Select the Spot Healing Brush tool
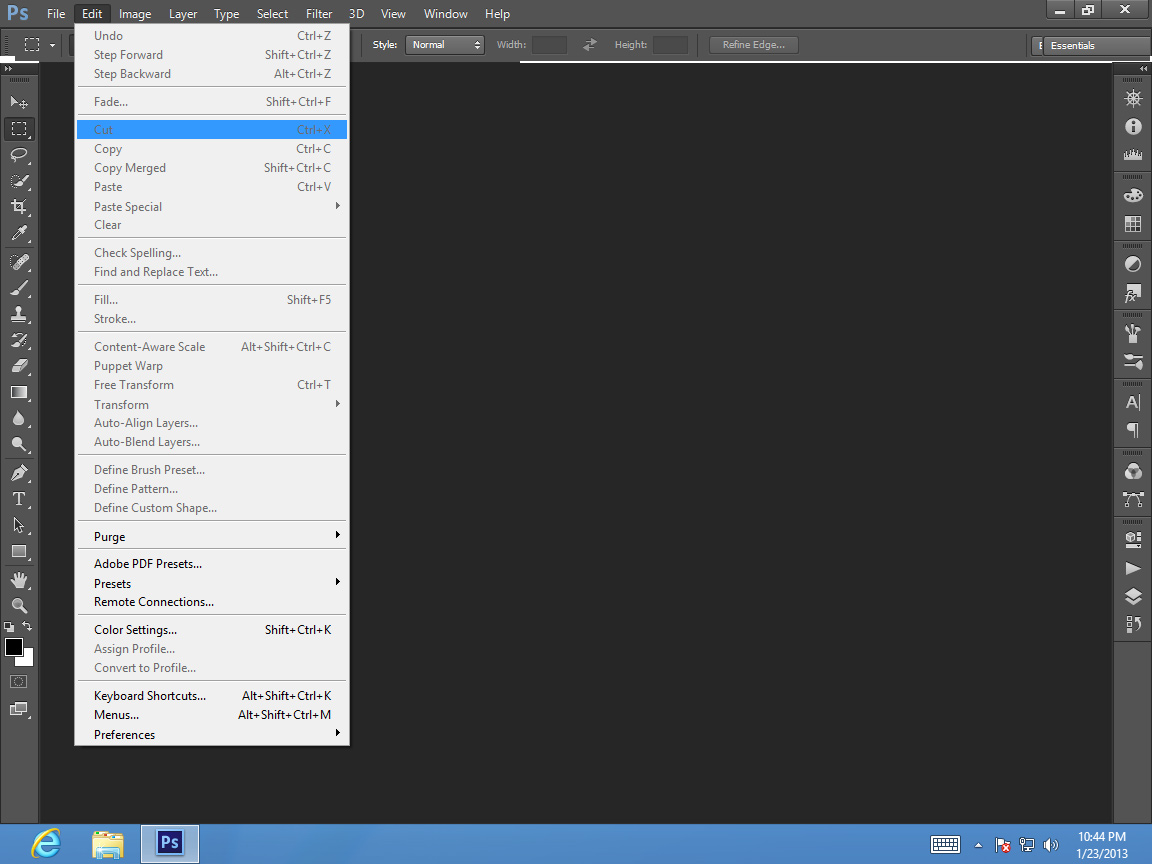Viewport: 1152px width, 864px height. pyautogui.click(x=19, y=262)
